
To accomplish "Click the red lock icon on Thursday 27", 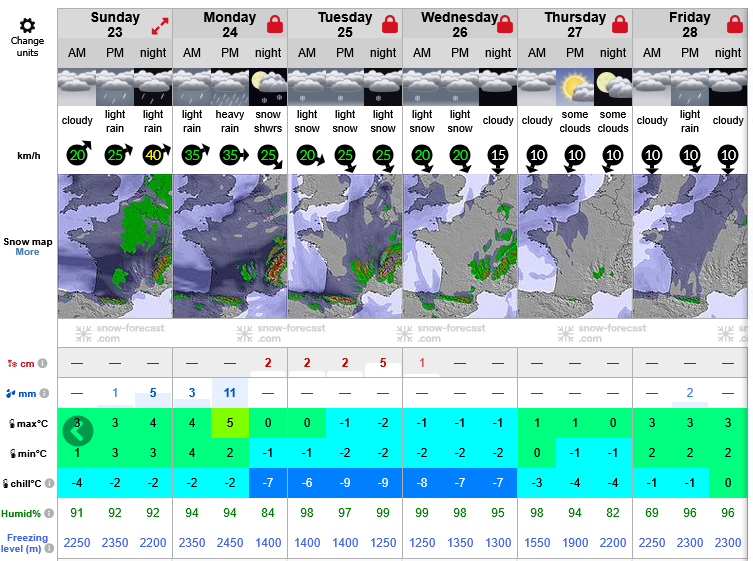I will (619, 24).
